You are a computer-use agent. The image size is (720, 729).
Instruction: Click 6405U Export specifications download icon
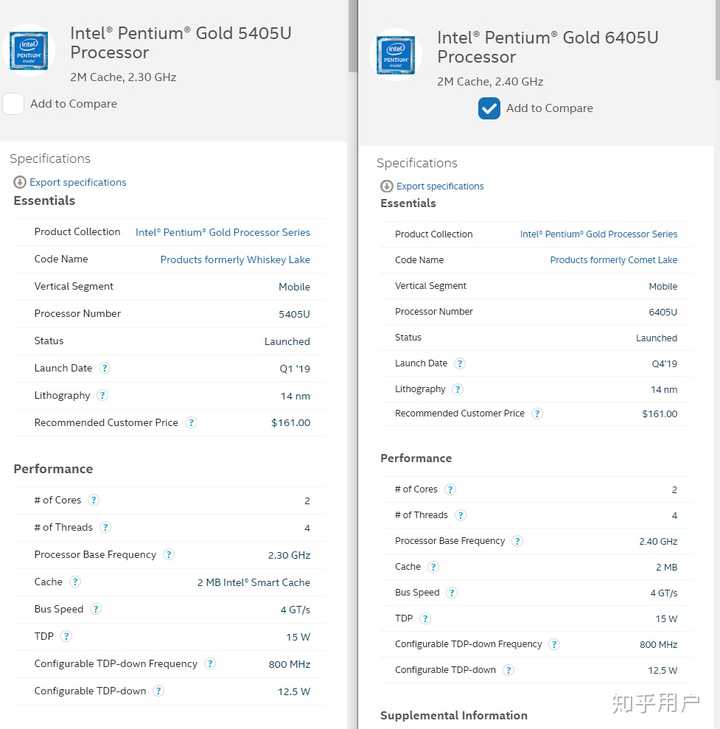(x=387, y=186)
